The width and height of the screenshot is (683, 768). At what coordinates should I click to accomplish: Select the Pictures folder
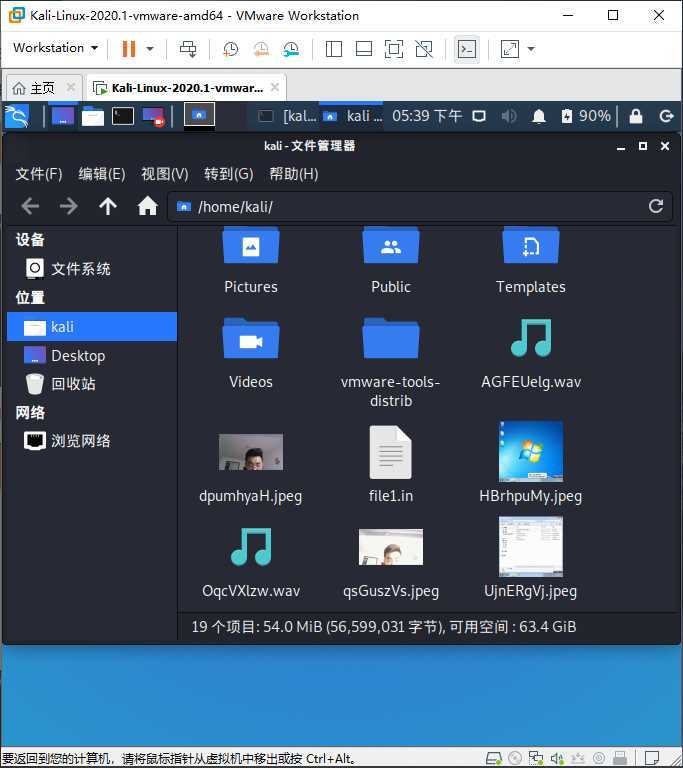coord(251,260)
